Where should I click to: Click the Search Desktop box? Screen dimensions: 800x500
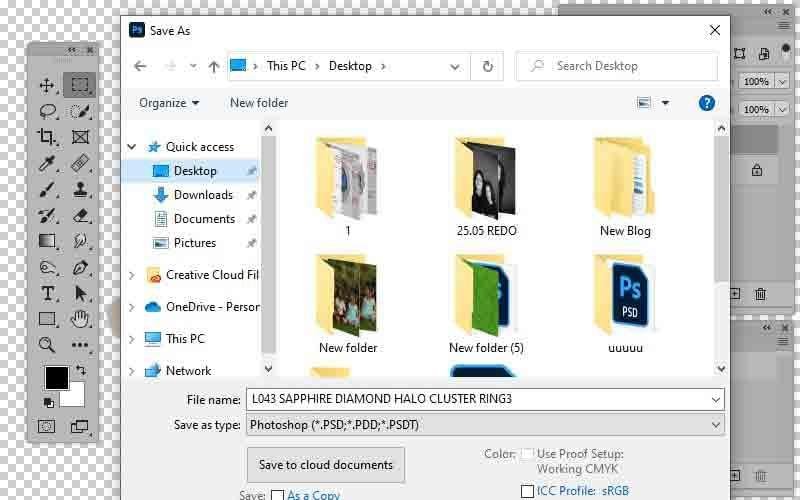coord(617,66)
